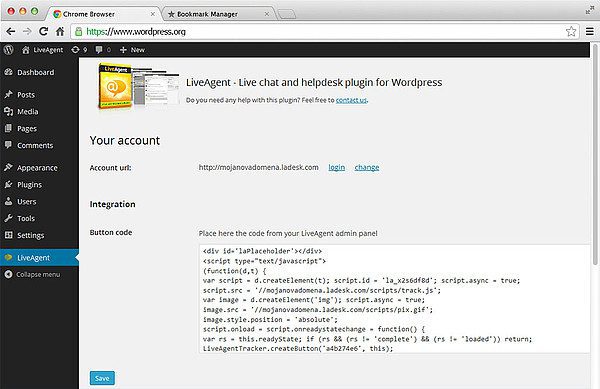The width and height of the screenshot is (600, 389).
Task: Click the 'Place here the code' hint text
Action: [x=288, y=233]
